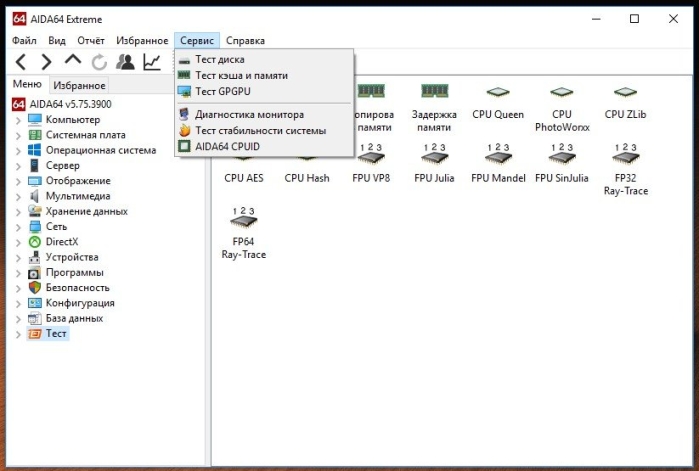
Task: Open the Файл menu
Action: pyautogui.click(x=24, y=41)
